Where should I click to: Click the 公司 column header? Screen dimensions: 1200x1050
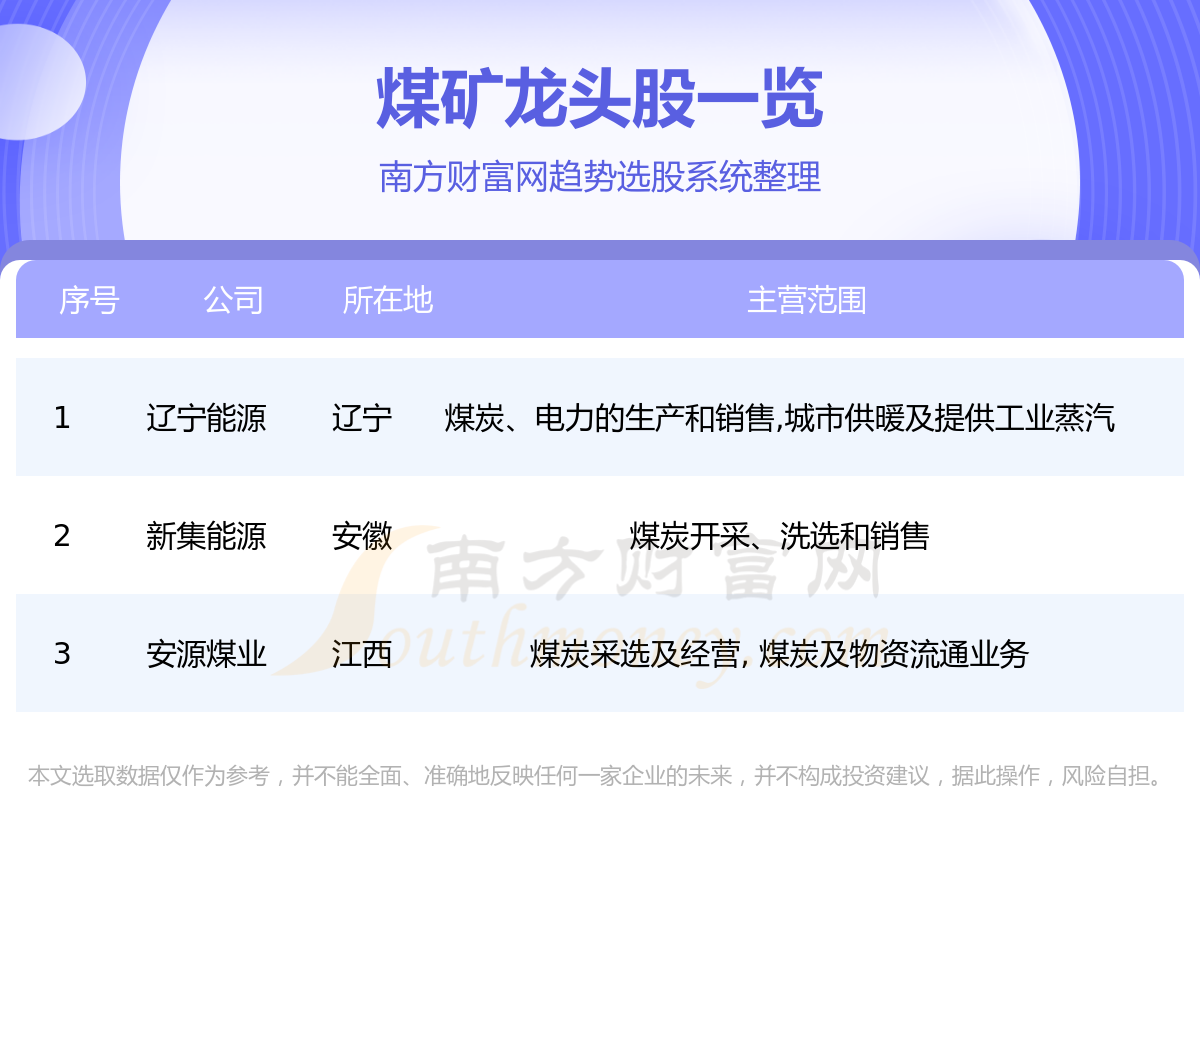tap(233, 300)
